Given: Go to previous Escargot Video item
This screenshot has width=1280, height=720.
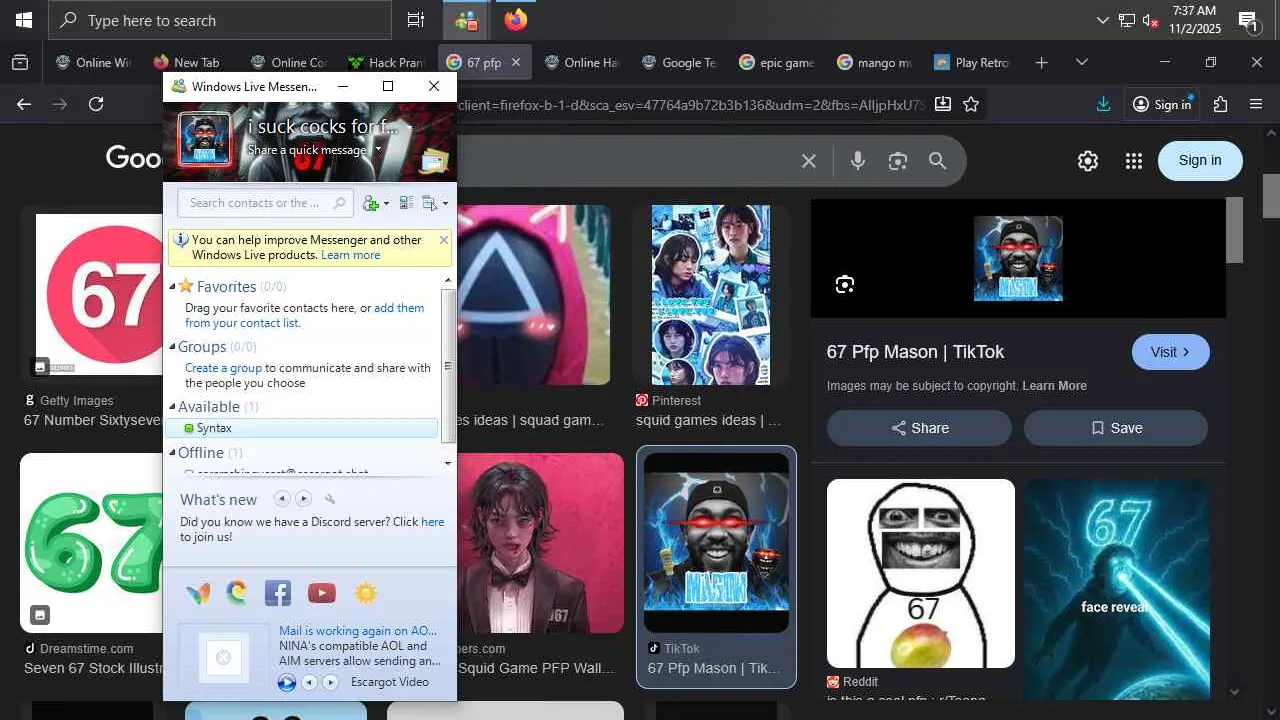Looking at the screenshot, I should pos(310,683).
